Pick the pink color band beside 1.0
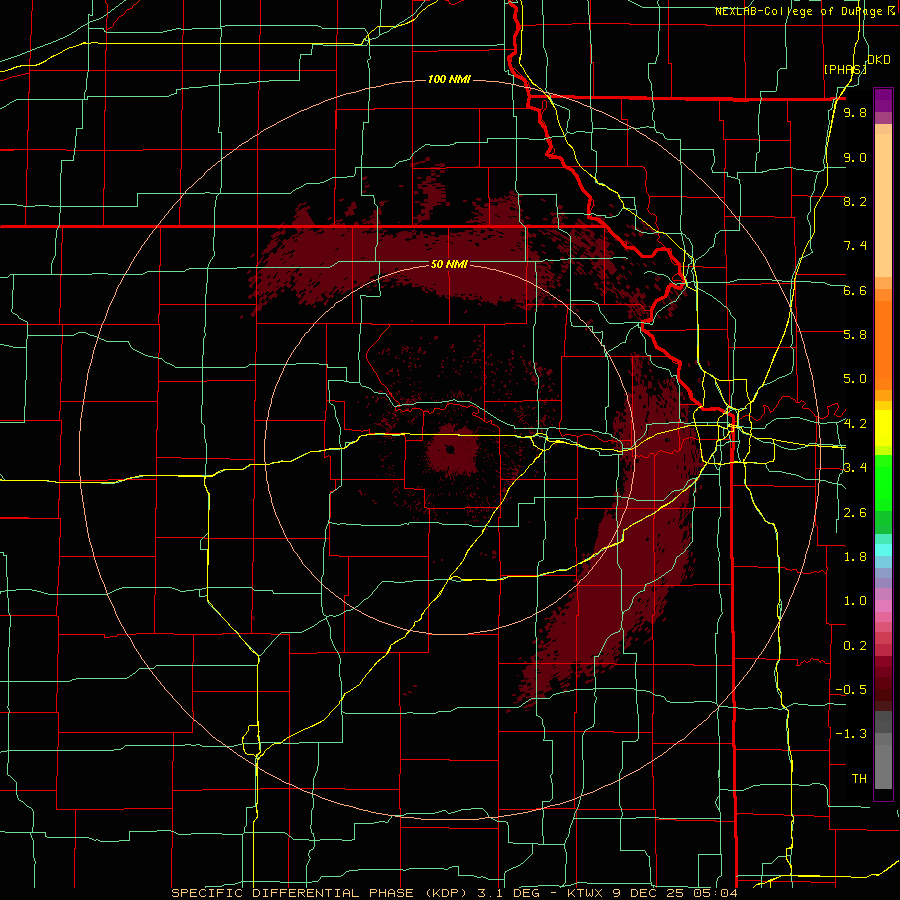This screenshot has height=900, width=900. [x=883, y=606]
